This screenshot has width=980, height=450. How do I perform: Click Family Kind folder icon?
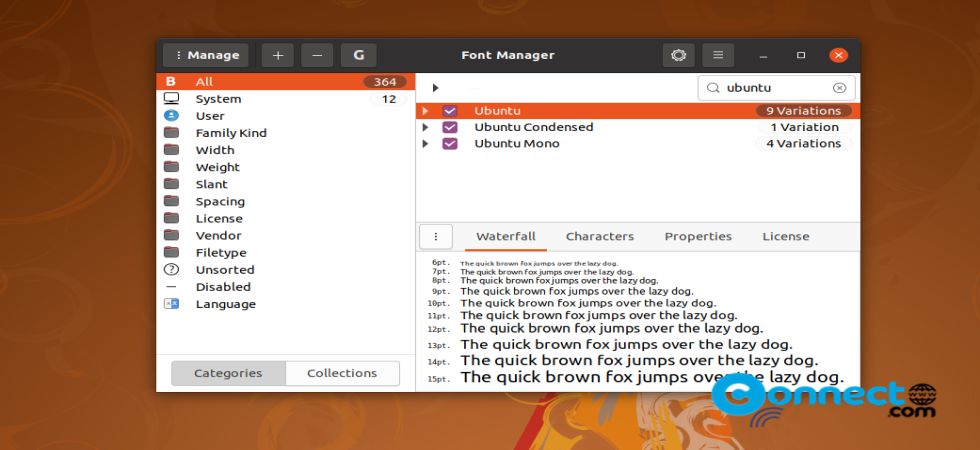click(x=171, y=132)
